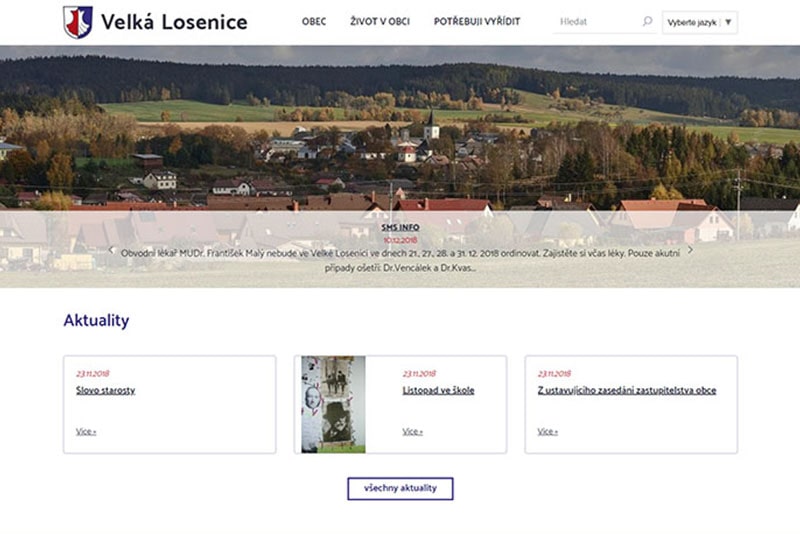800x534 pixels.
Task: Open the Slovo starosty article
Action: click(x=106, y=390)
